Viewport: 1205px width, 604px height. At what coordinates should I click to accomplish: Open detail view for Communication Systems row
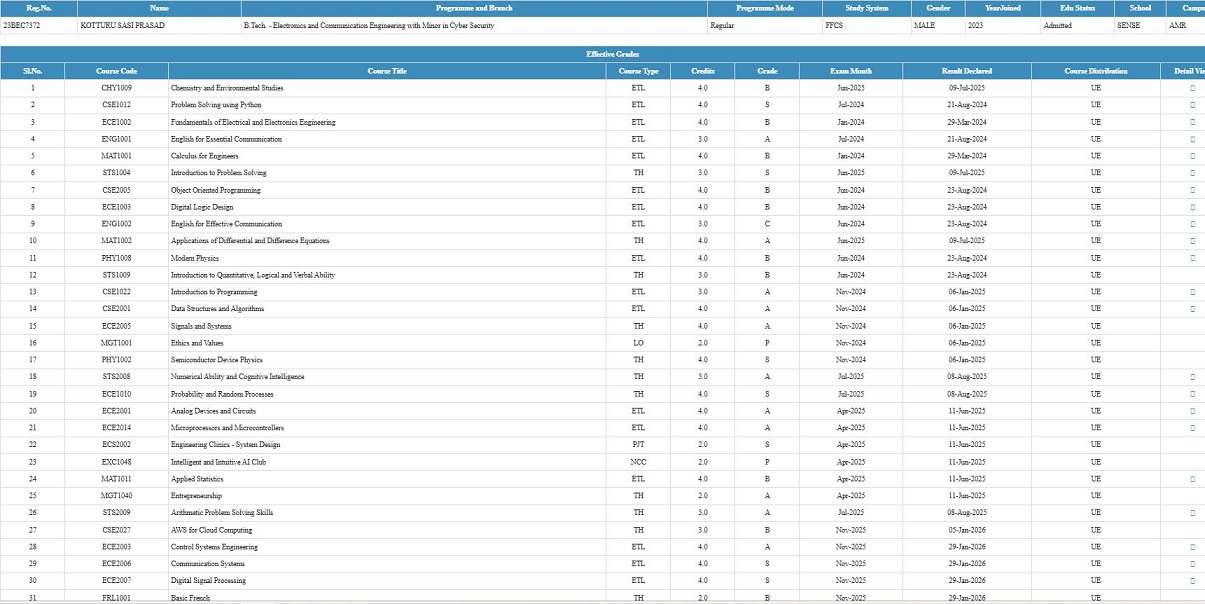point(1192,564)
